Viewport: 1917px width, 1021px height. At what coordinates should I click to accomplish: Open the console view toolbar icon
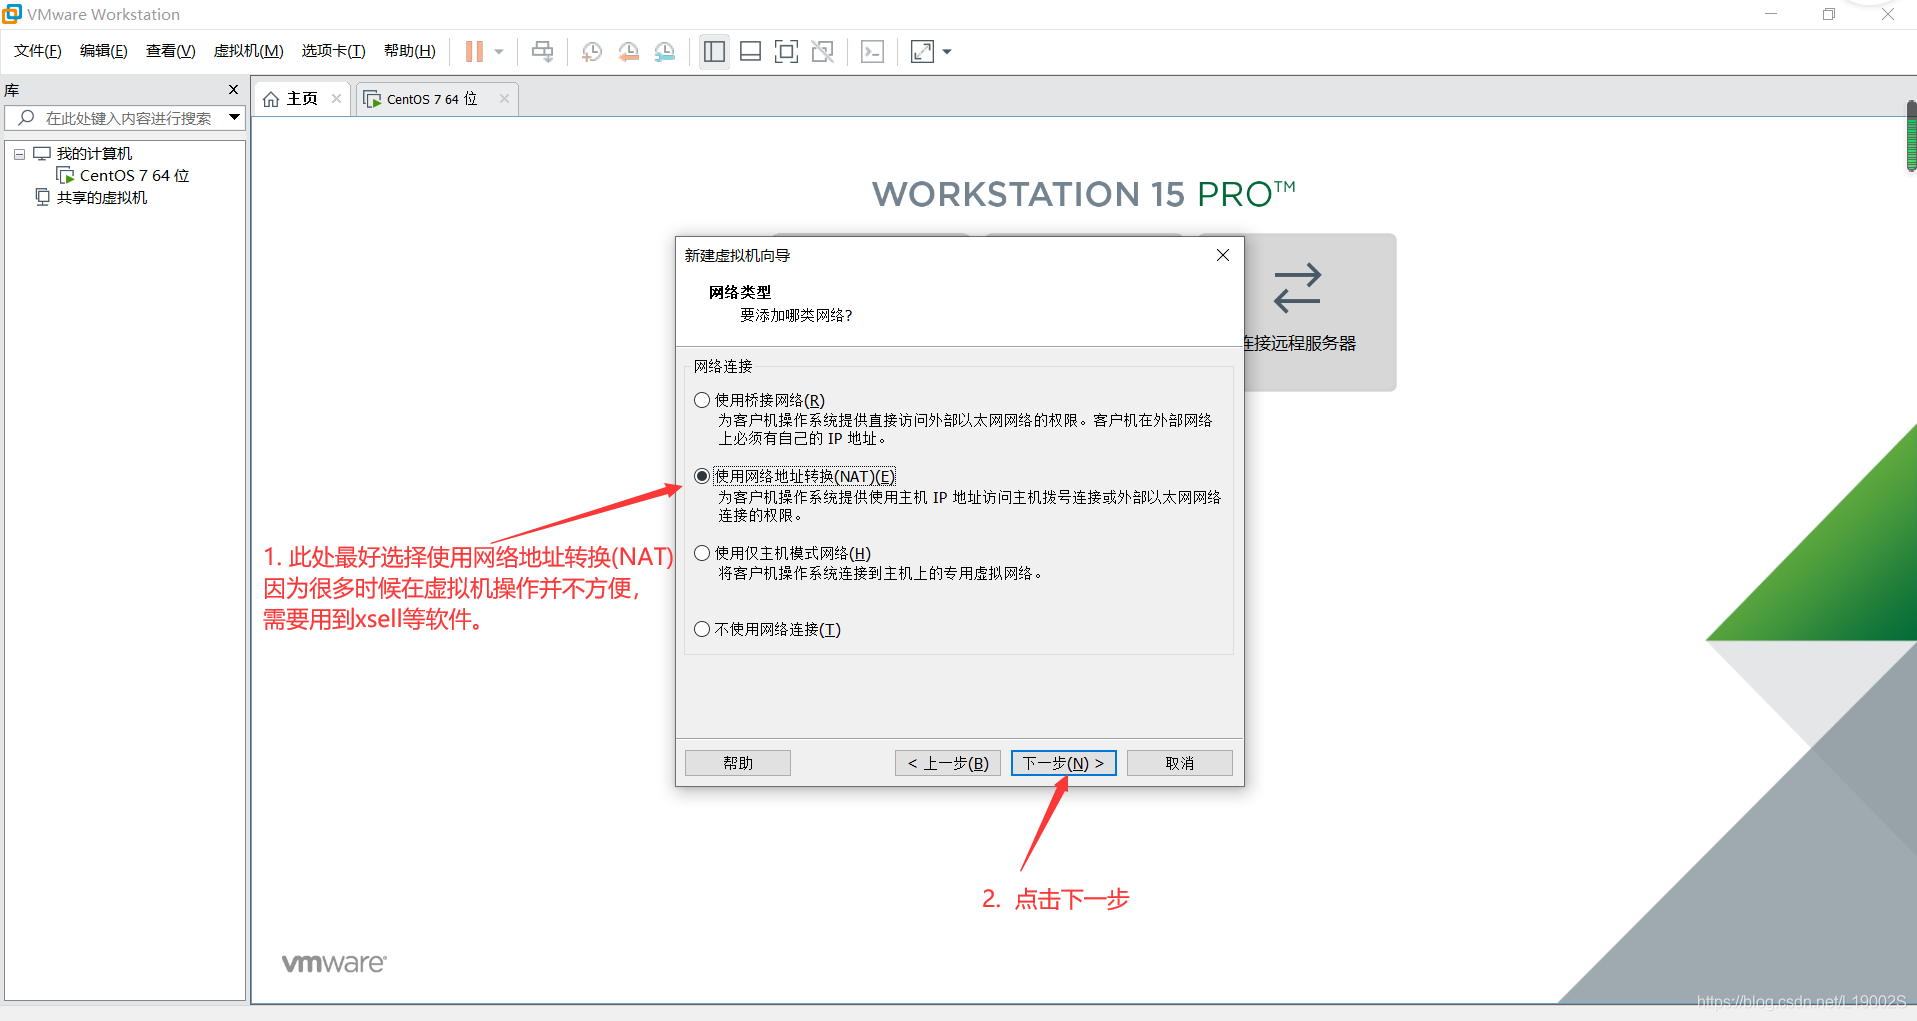click(872, 51)
